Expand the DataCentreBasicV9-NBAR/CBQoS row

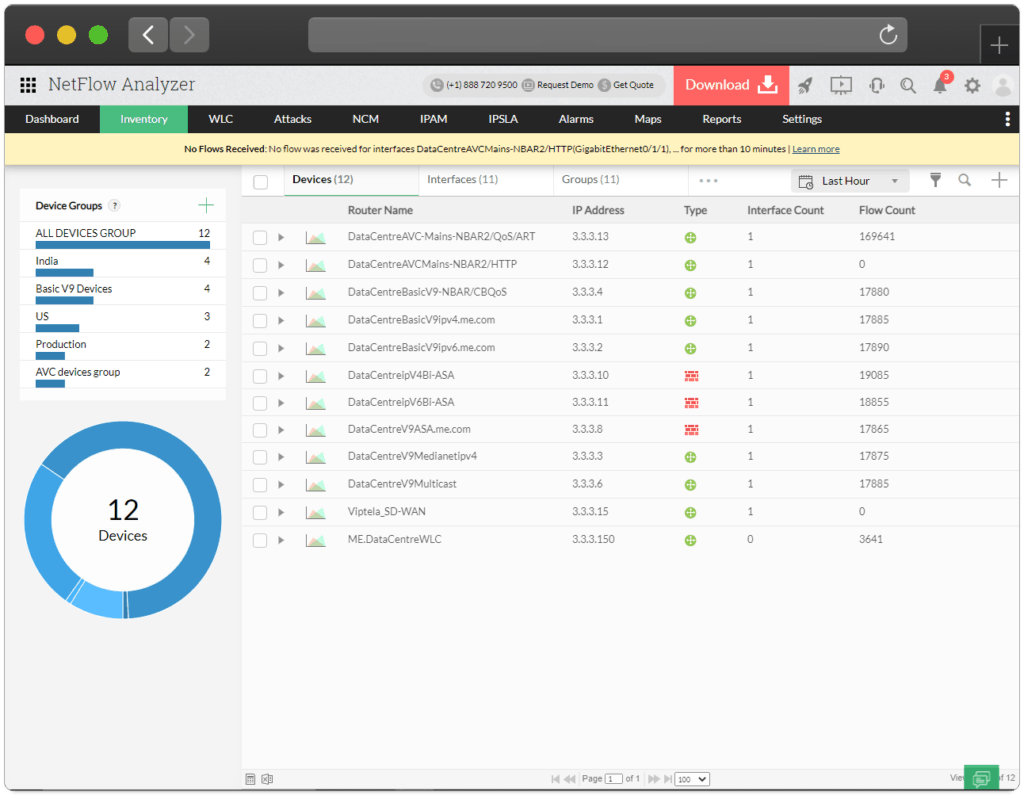pos(281,293)
